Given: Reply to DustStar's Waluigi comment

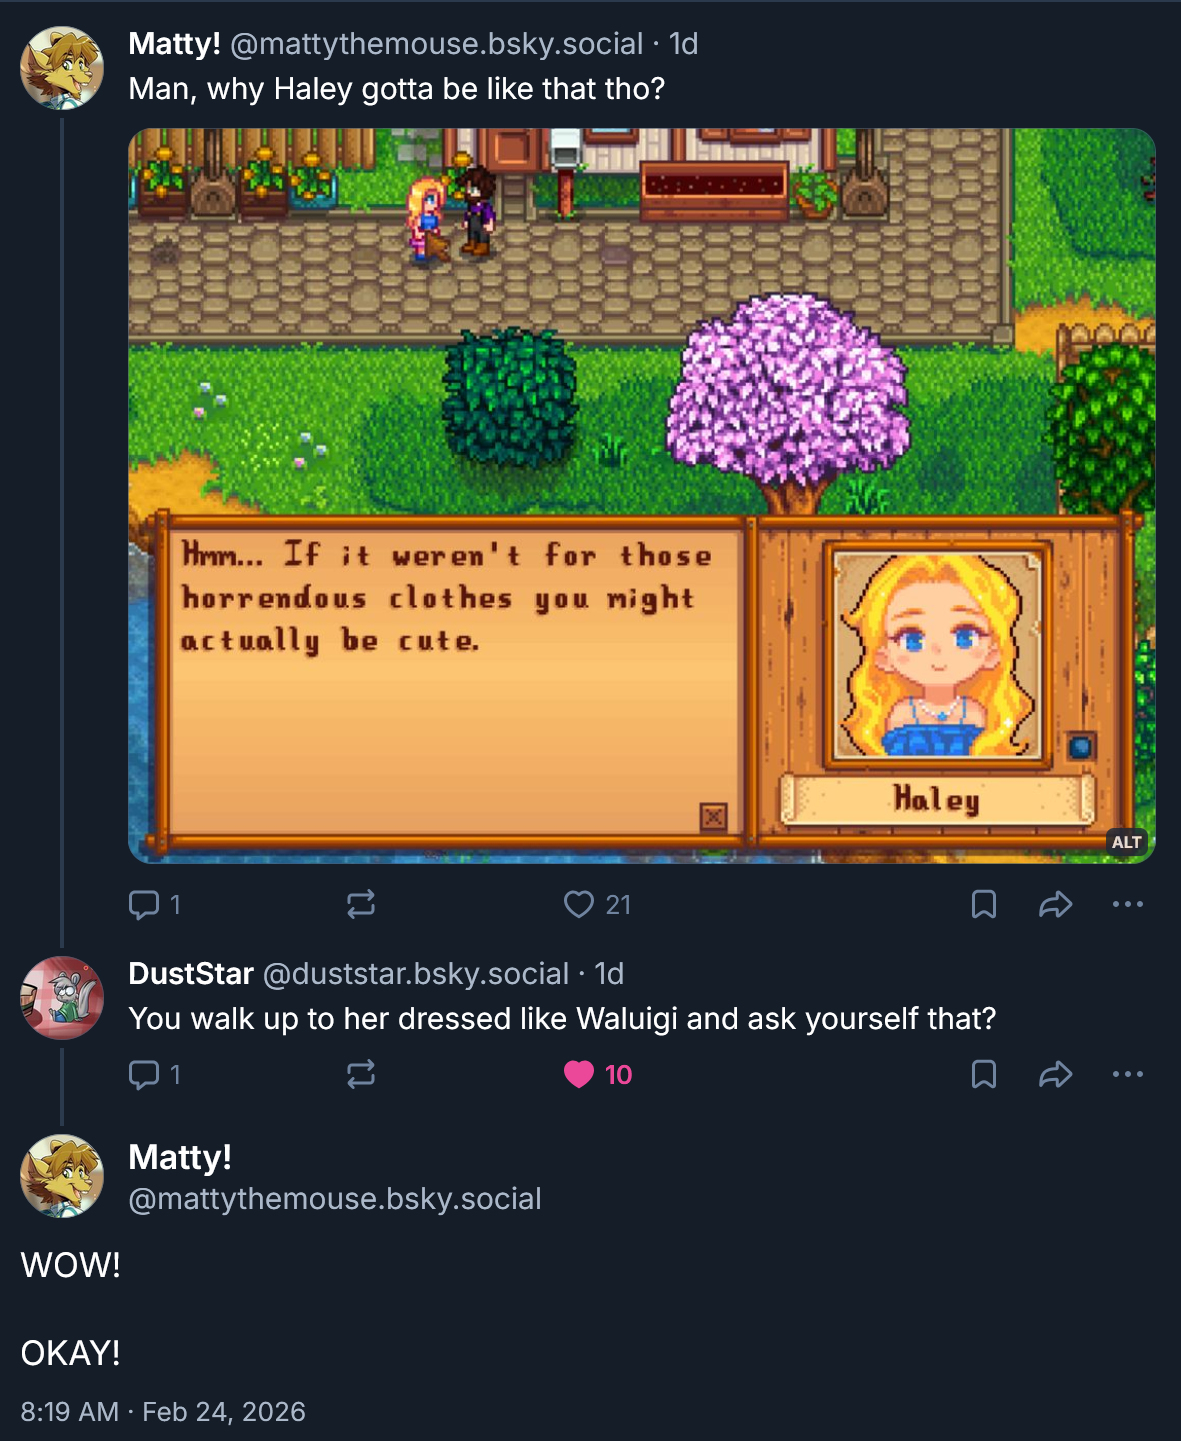Looking at the screenshot, I should tap(145, 1075).
